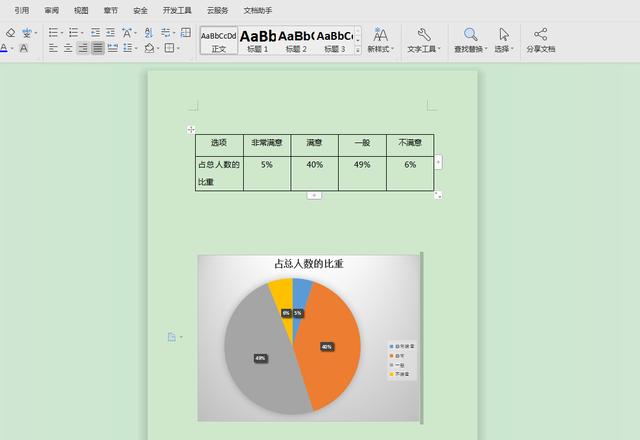Click the 分享文档 share icon
The height and width of the screenshot is (440, 640).
coord(541,35)
